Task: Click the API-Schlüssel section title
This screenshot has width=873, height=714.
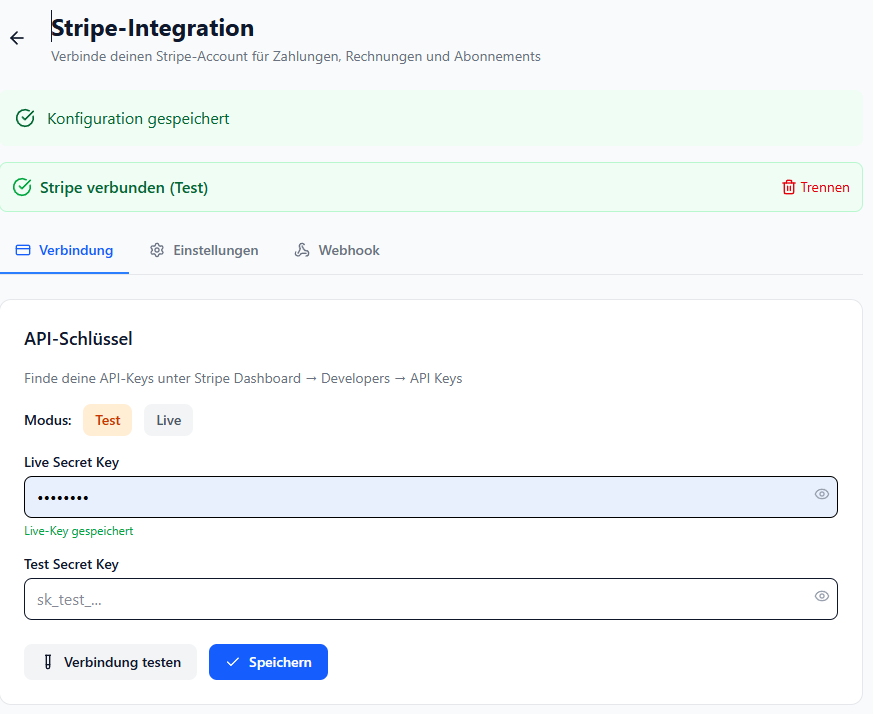Action: (x=79, y=339)
